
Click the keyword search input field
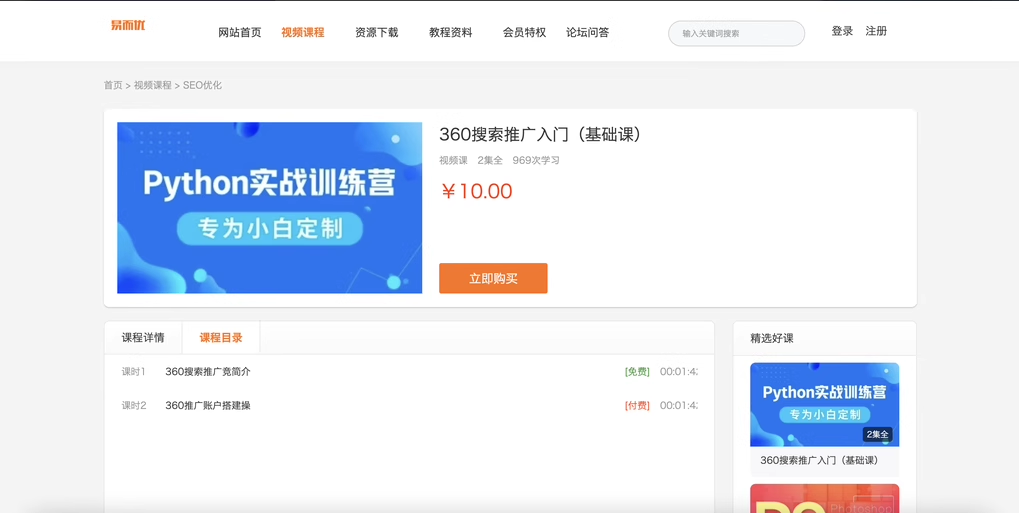click(736, 33)
